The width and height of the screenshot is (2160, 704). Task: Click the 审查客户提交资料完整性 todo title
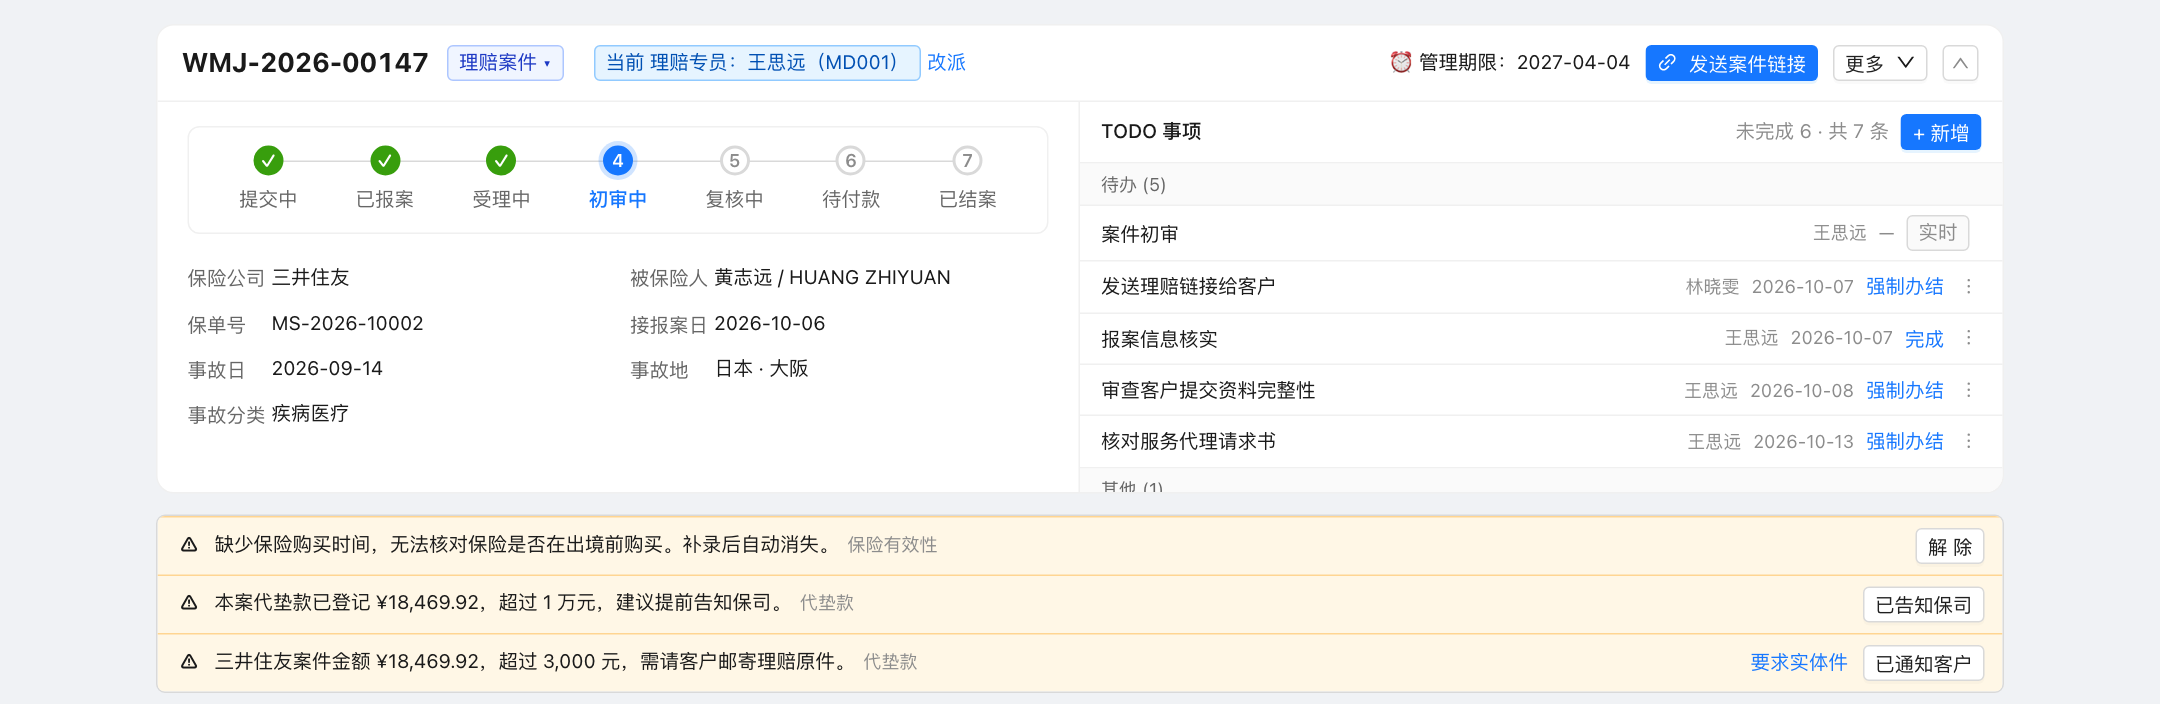[1208, 391]
